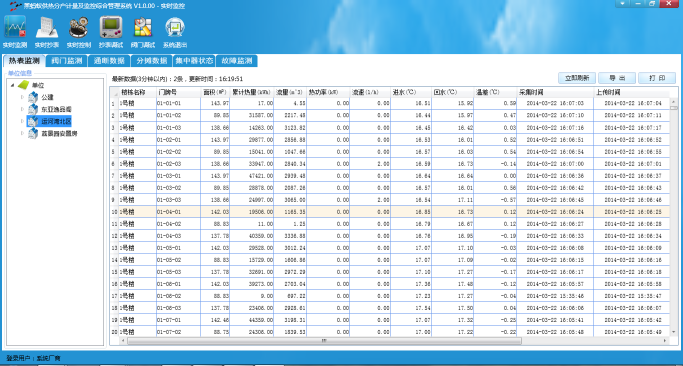Click the 打印 print button

[x=657, y=78]
